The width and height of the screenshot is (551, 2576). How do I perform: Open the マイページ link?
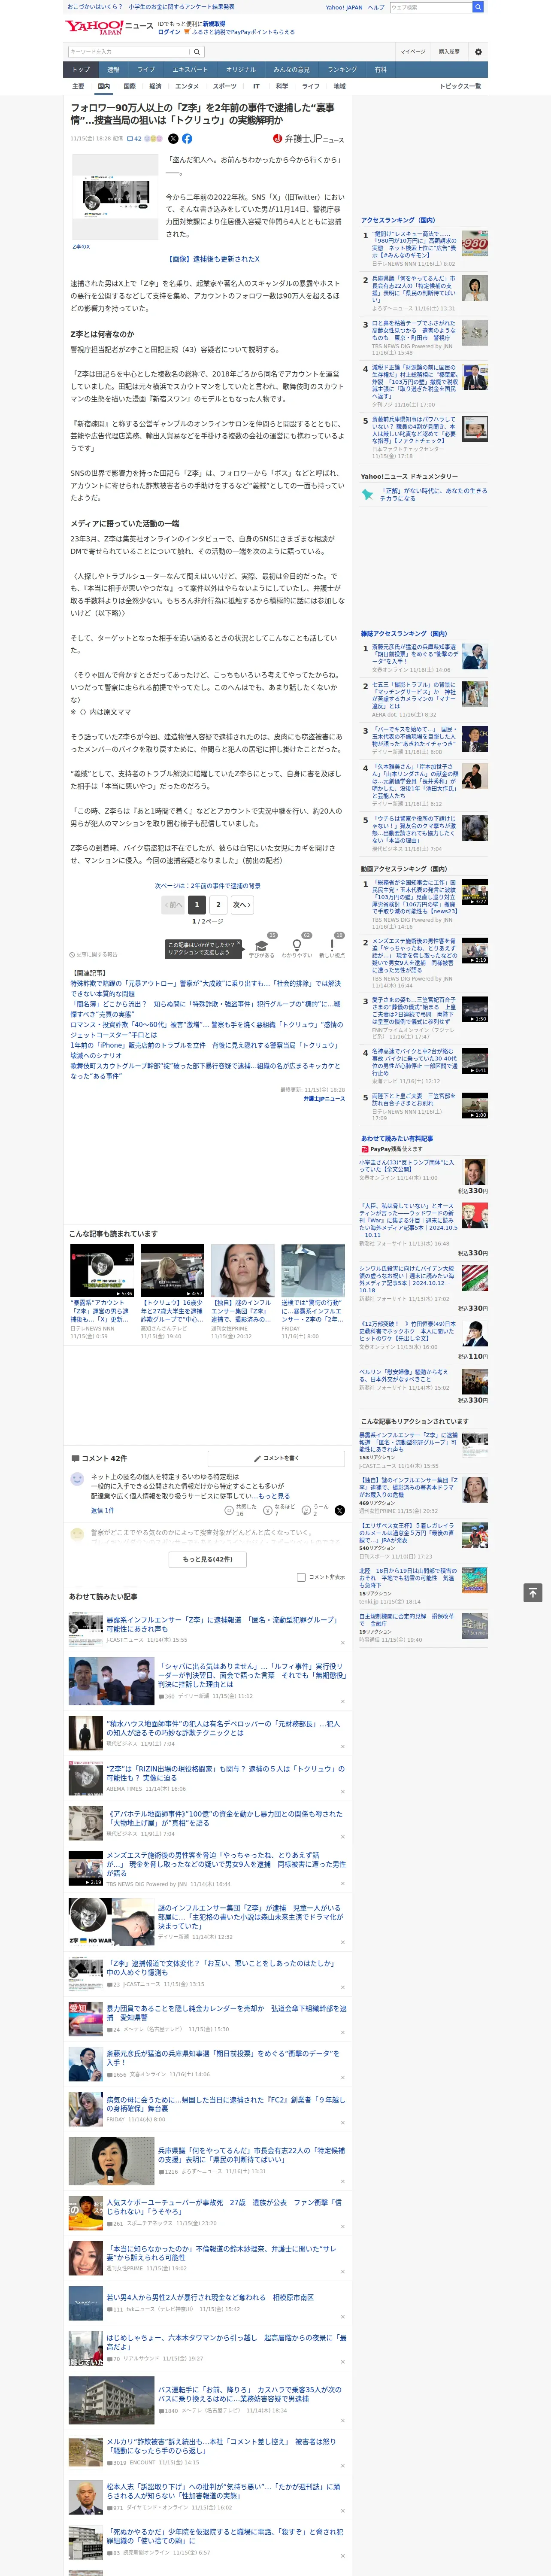413,52
